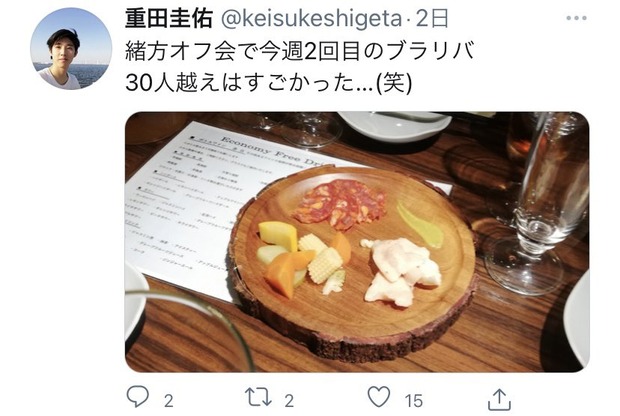This screenshot has width=620, height=416.
Task: Tap the green sauce smear on the wooden plate
Action: (420, 225)
